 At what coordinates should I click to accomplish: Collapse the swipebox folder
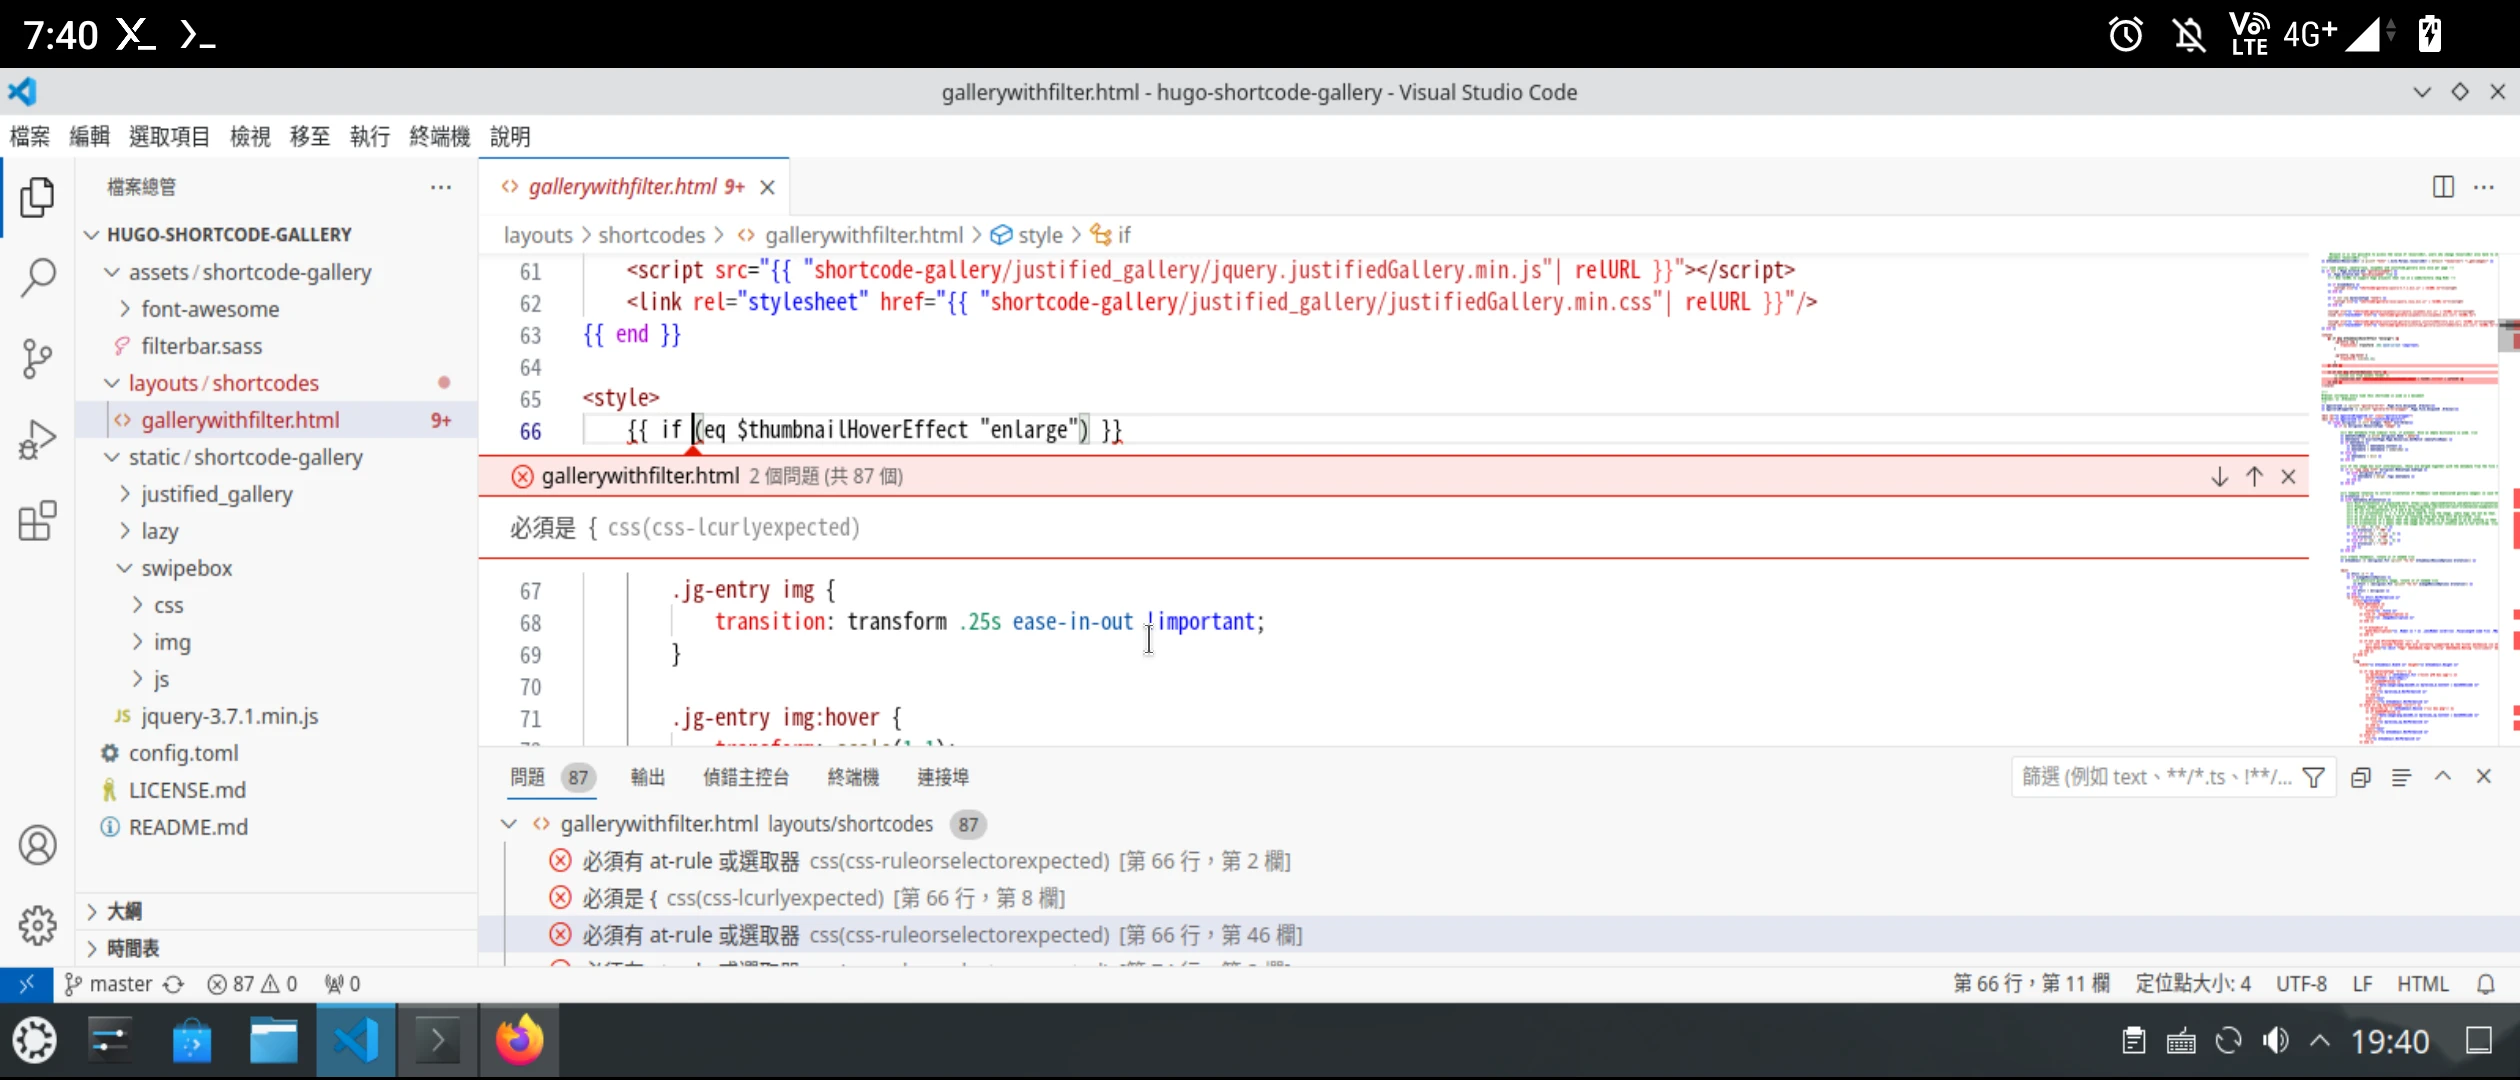click(x=186, y=568)
